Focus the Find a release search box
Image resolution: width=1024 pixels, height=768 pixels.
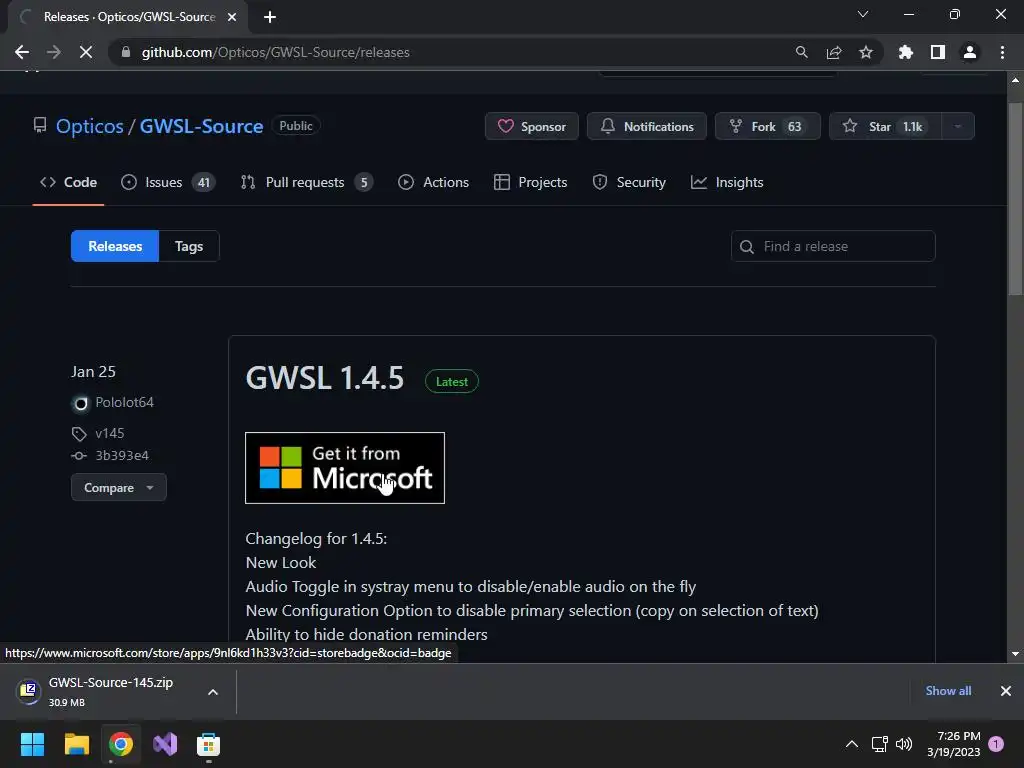point(833,246)
